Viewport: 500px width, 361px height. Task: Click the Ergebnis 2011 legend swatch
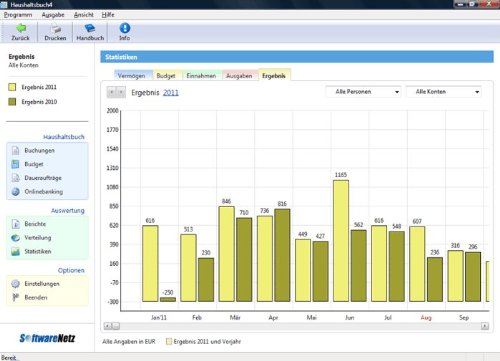(x=12, y=87)
